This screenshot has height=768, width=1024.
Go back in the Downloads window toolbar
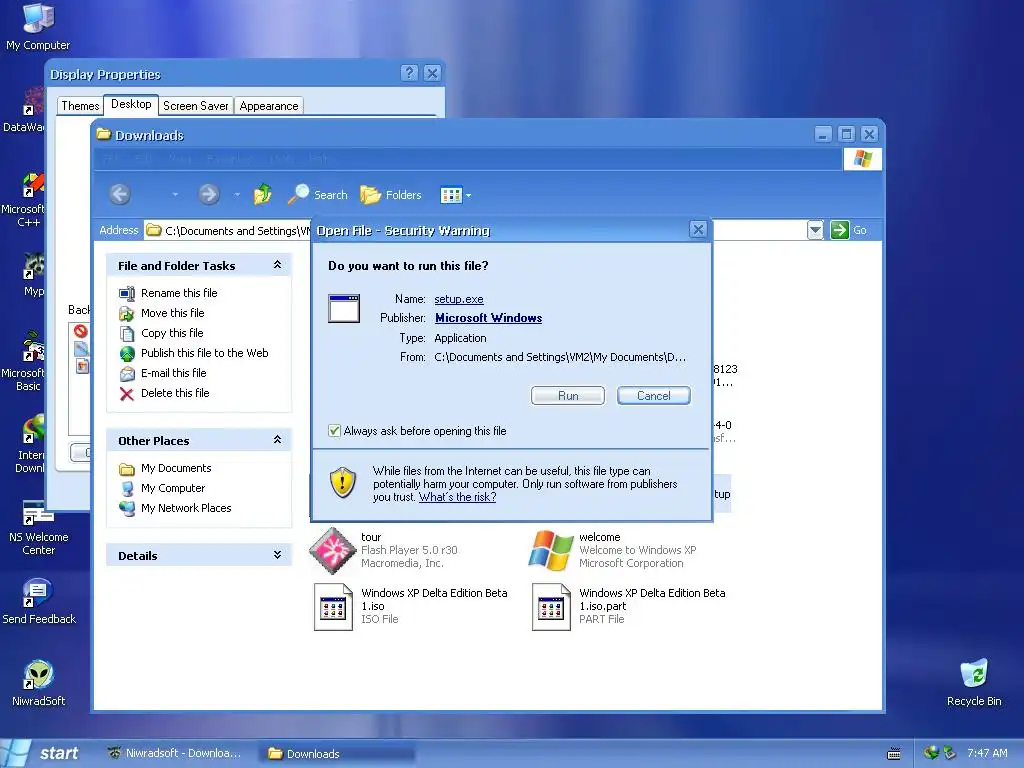(120, 194)
